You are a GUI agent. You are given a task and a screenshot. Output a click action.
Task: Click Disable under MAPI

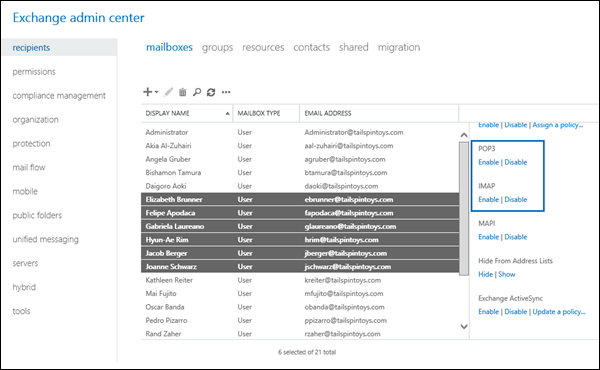[x=515, y=237]
